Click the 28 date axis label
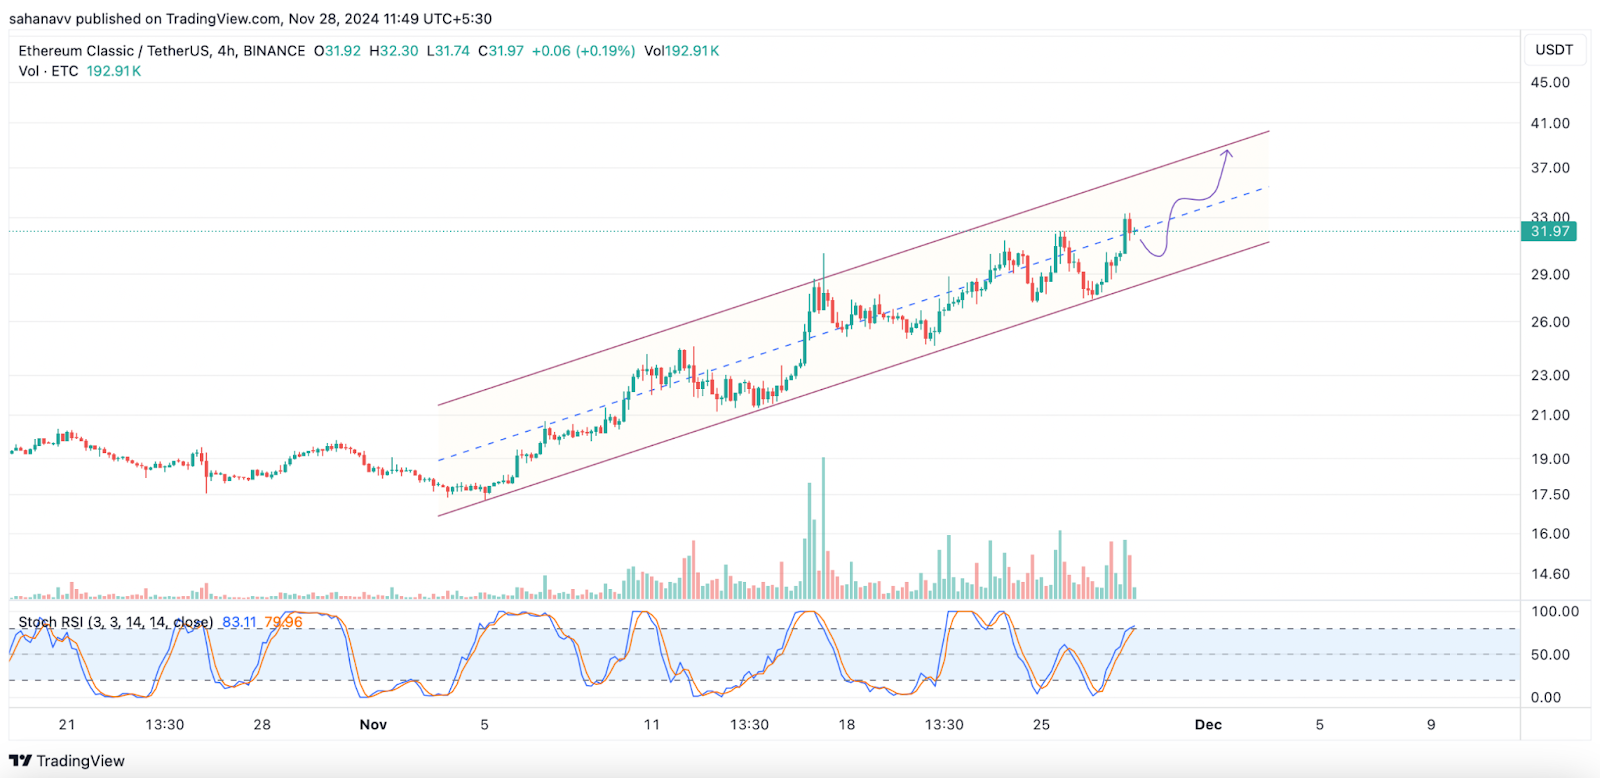The width and height of the screenshot is (1600, 778). click(262, 724)
